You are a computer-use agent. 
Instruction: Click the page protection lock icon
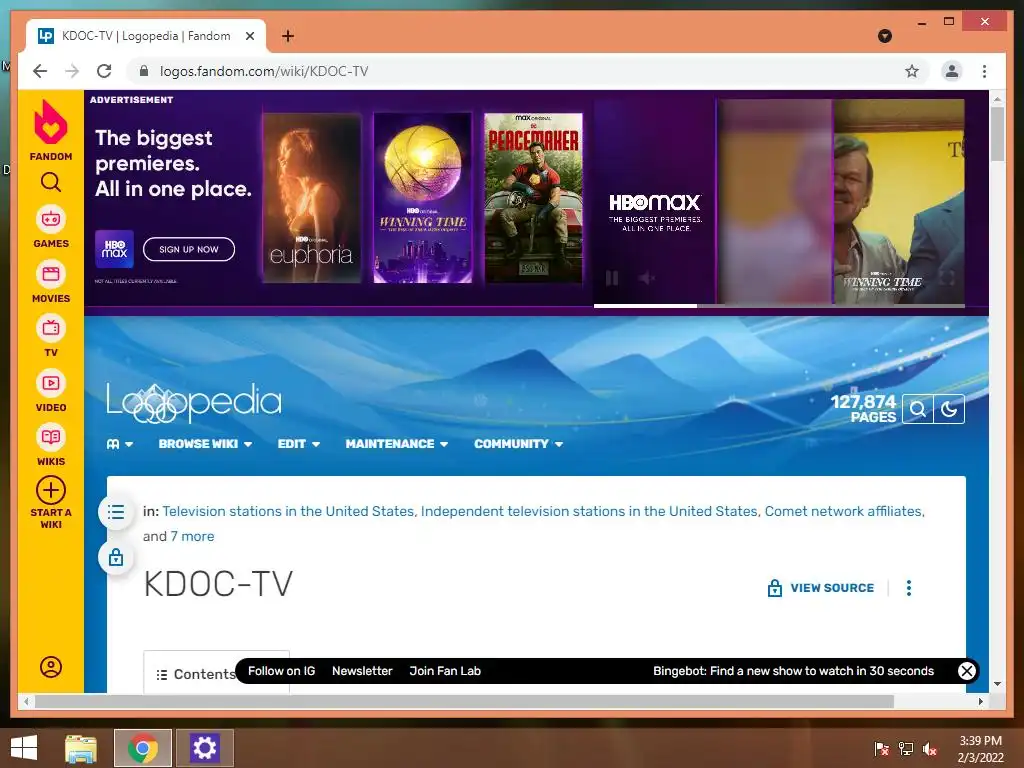coord(116,558)
